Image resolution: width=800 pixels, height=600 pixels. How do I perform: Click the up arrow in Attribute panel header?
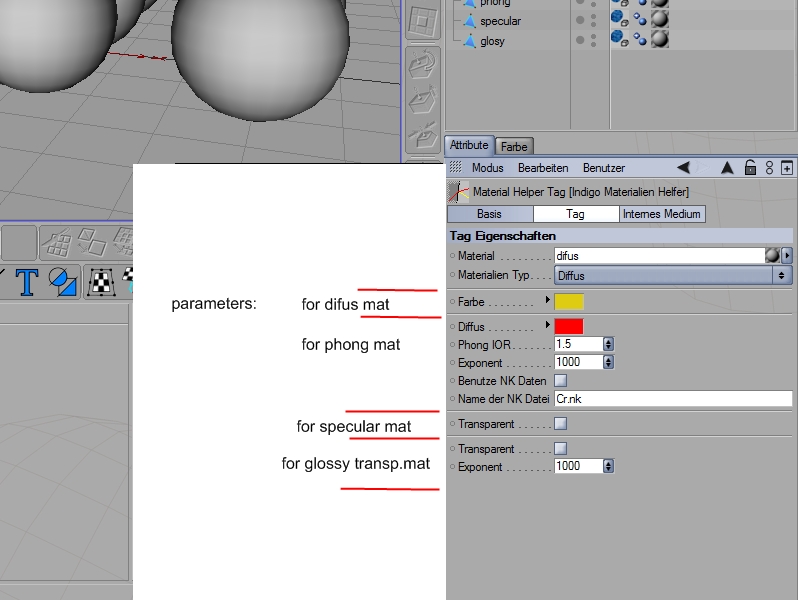point(728,168)
